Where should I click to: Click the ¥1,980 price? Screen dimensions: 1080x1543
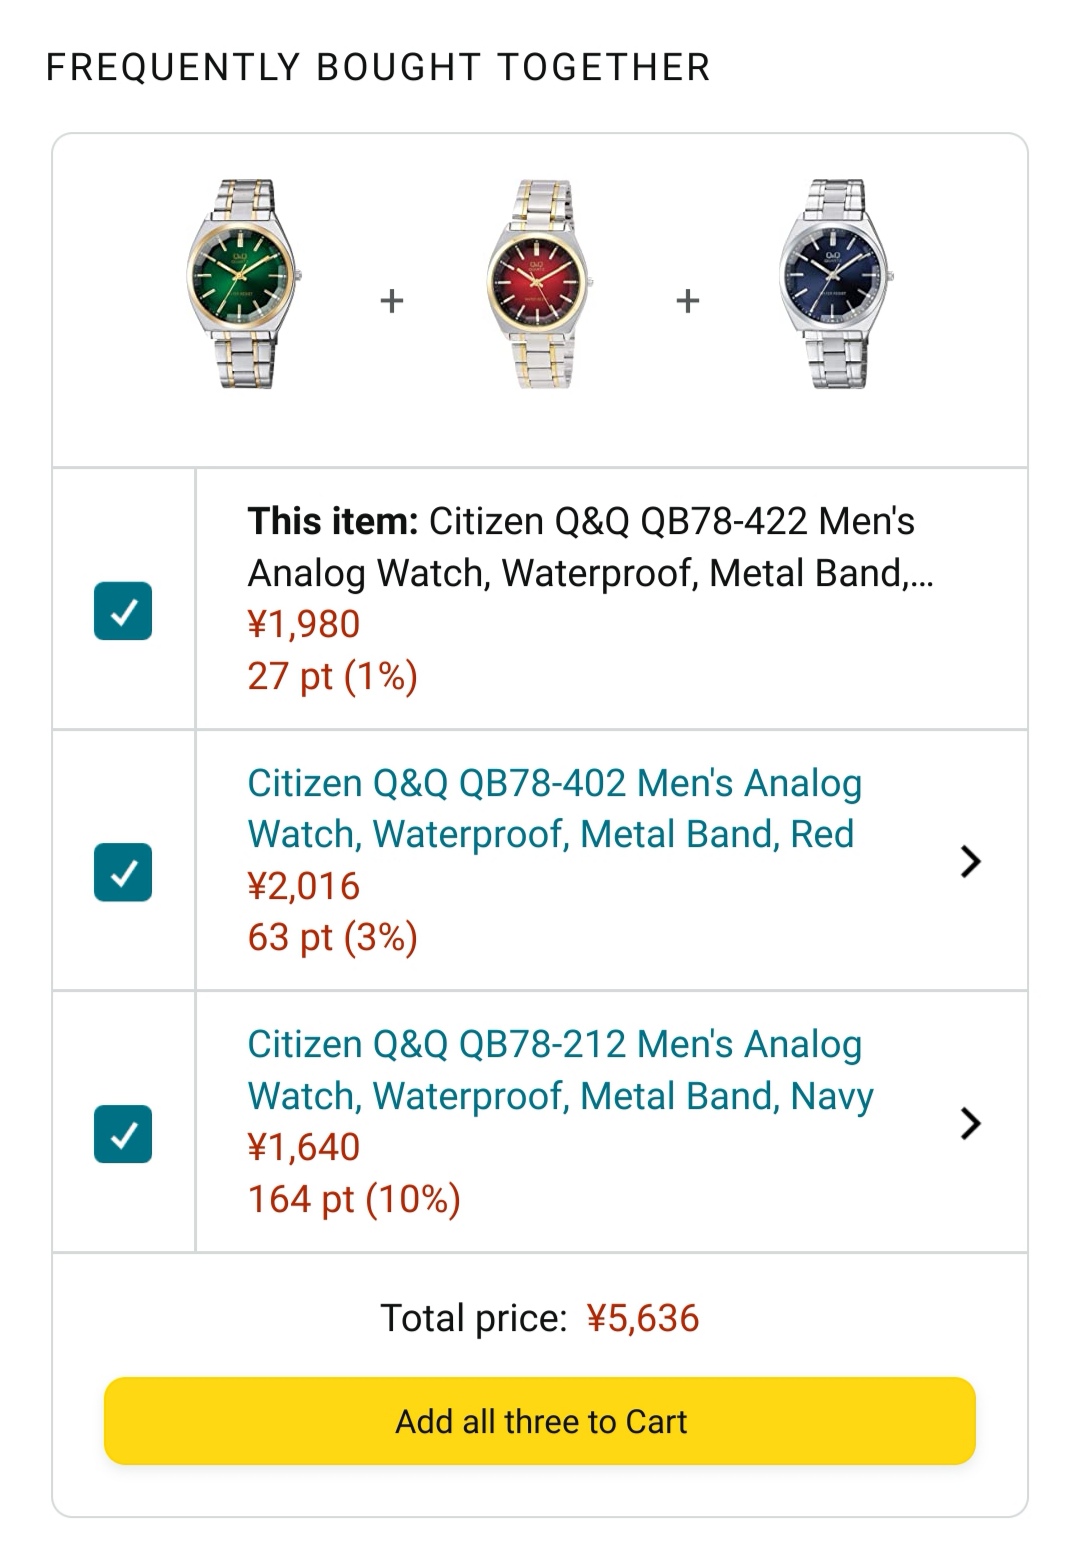pyautogui.click(x=304, y=624)
